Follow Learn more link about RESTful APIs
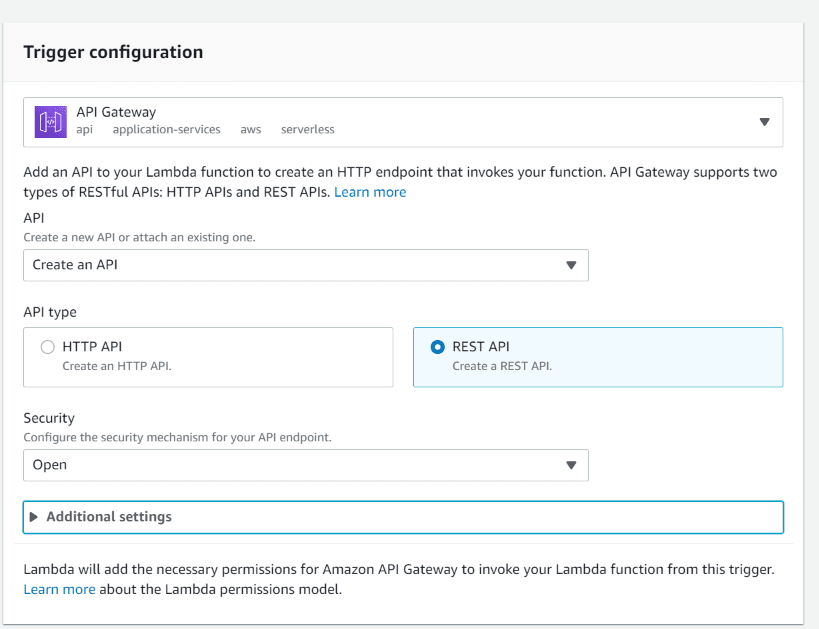 pos(370,192)
